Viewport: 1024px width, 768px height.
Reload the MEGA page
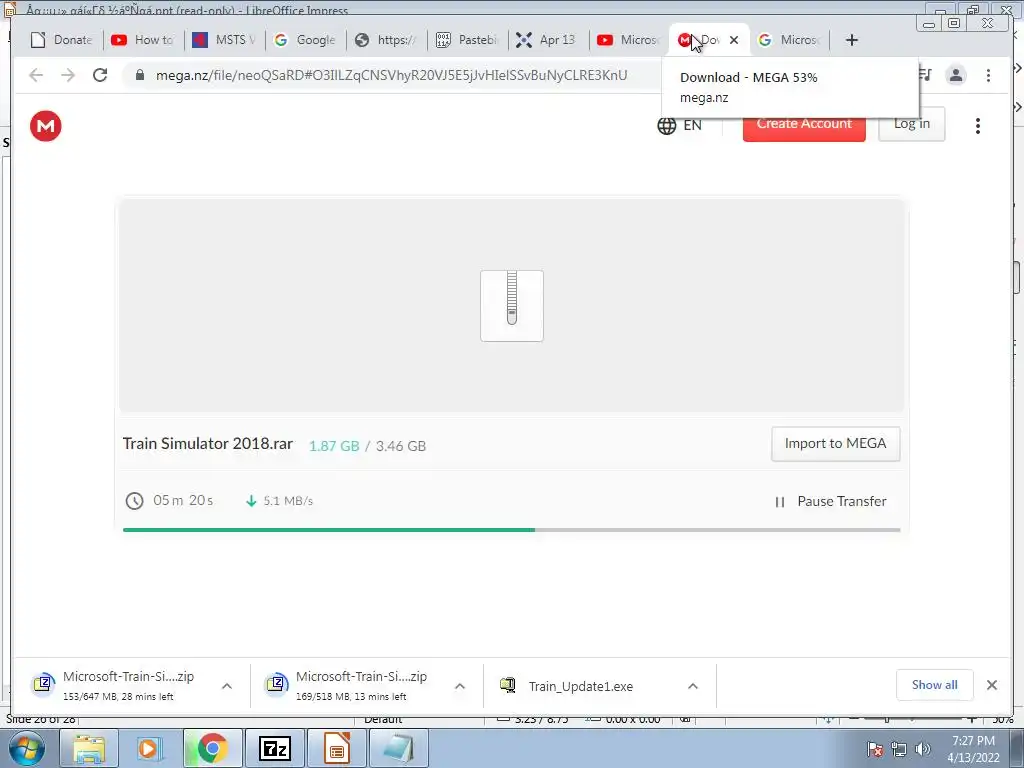(x=100, y=75)
